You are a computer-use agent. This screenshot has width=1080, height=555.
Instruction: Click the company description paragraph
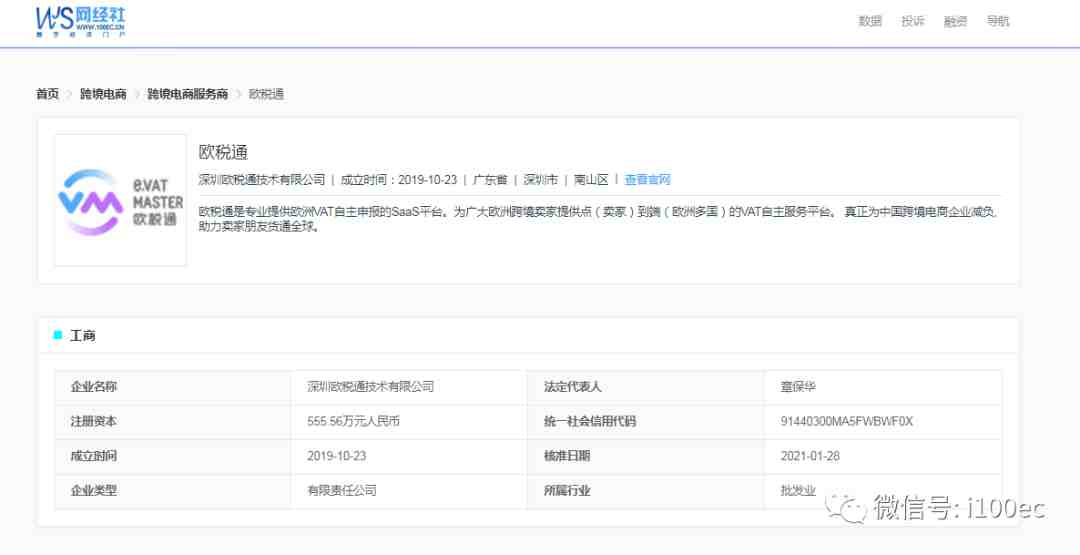pos(598,219)
